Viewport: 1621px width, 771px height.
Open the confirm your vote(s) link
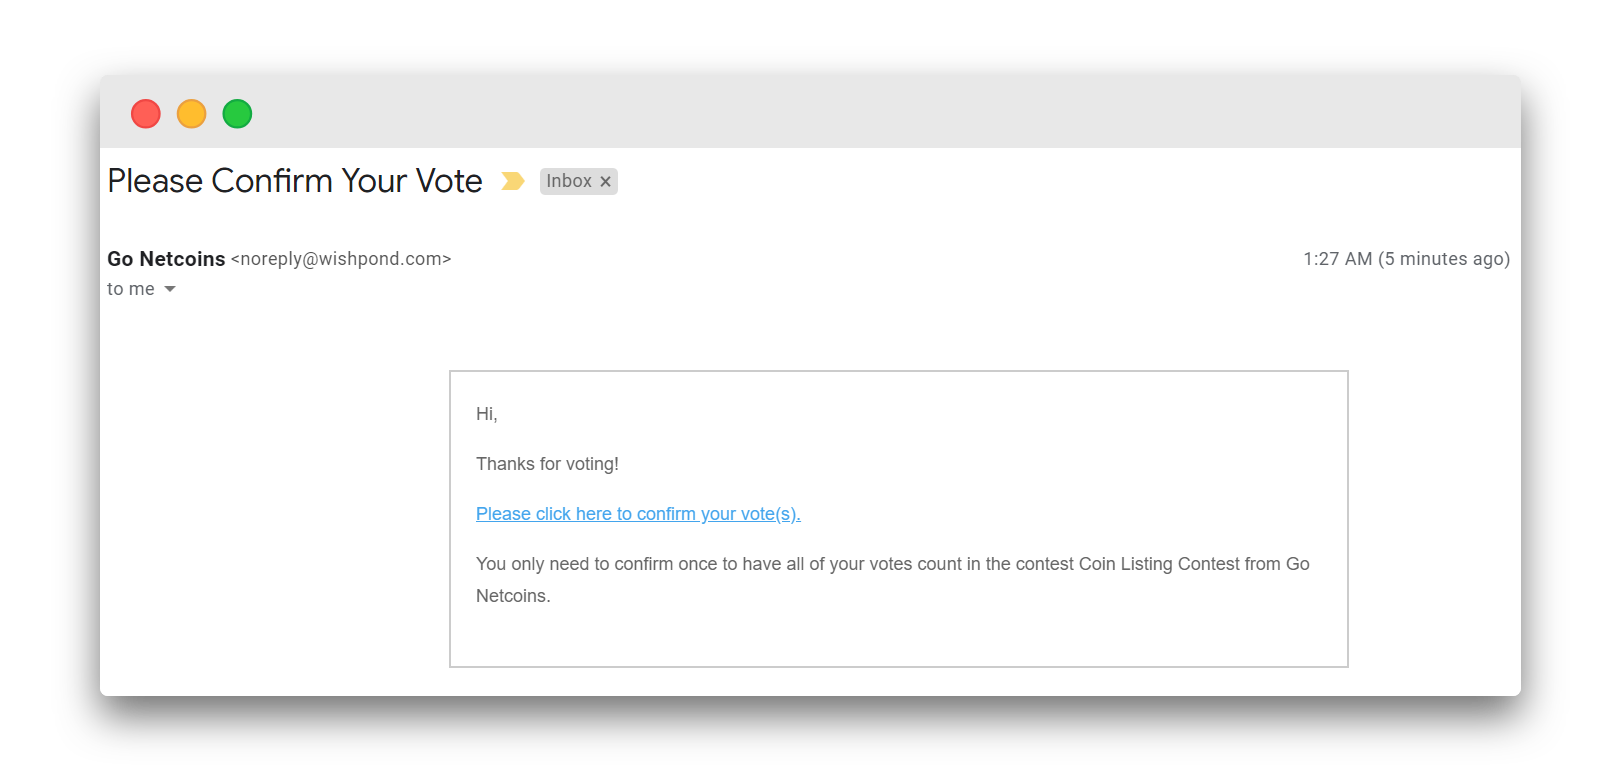(638, 514)
